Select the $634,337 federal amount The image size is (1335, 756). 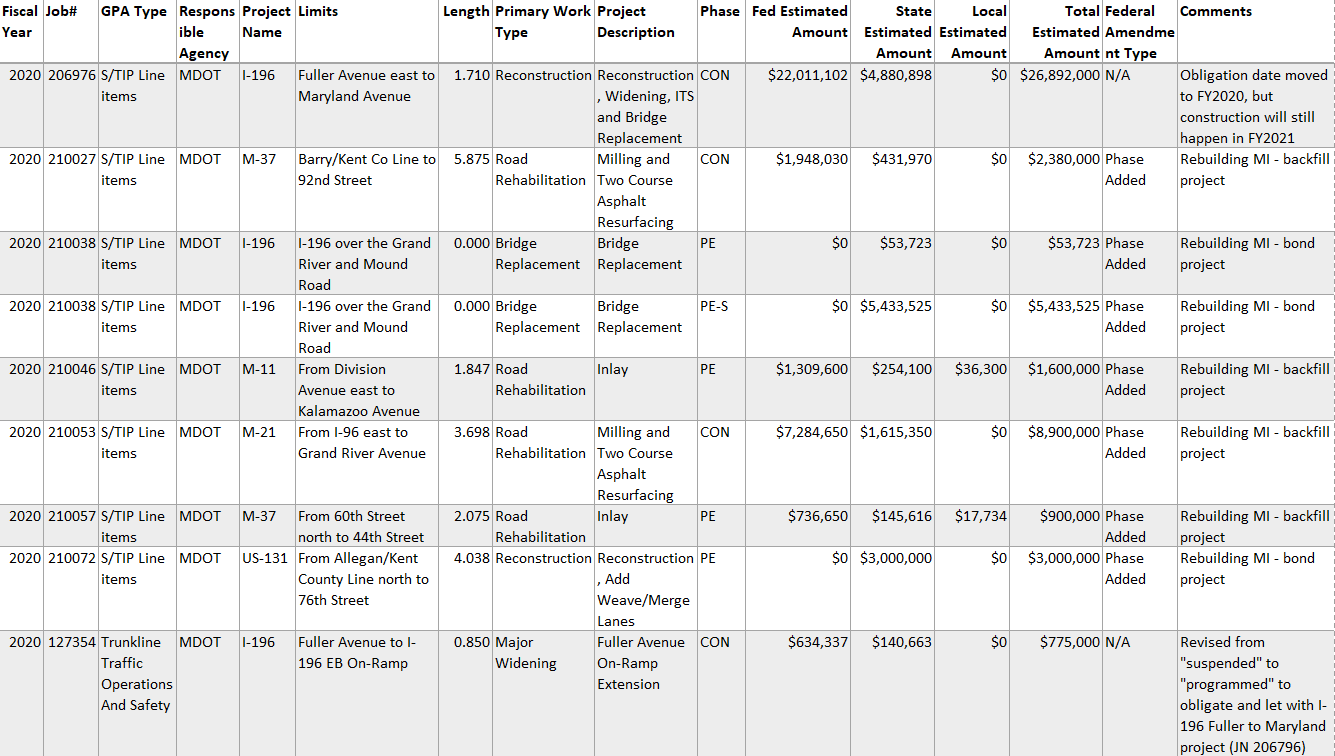pos(818,642)
